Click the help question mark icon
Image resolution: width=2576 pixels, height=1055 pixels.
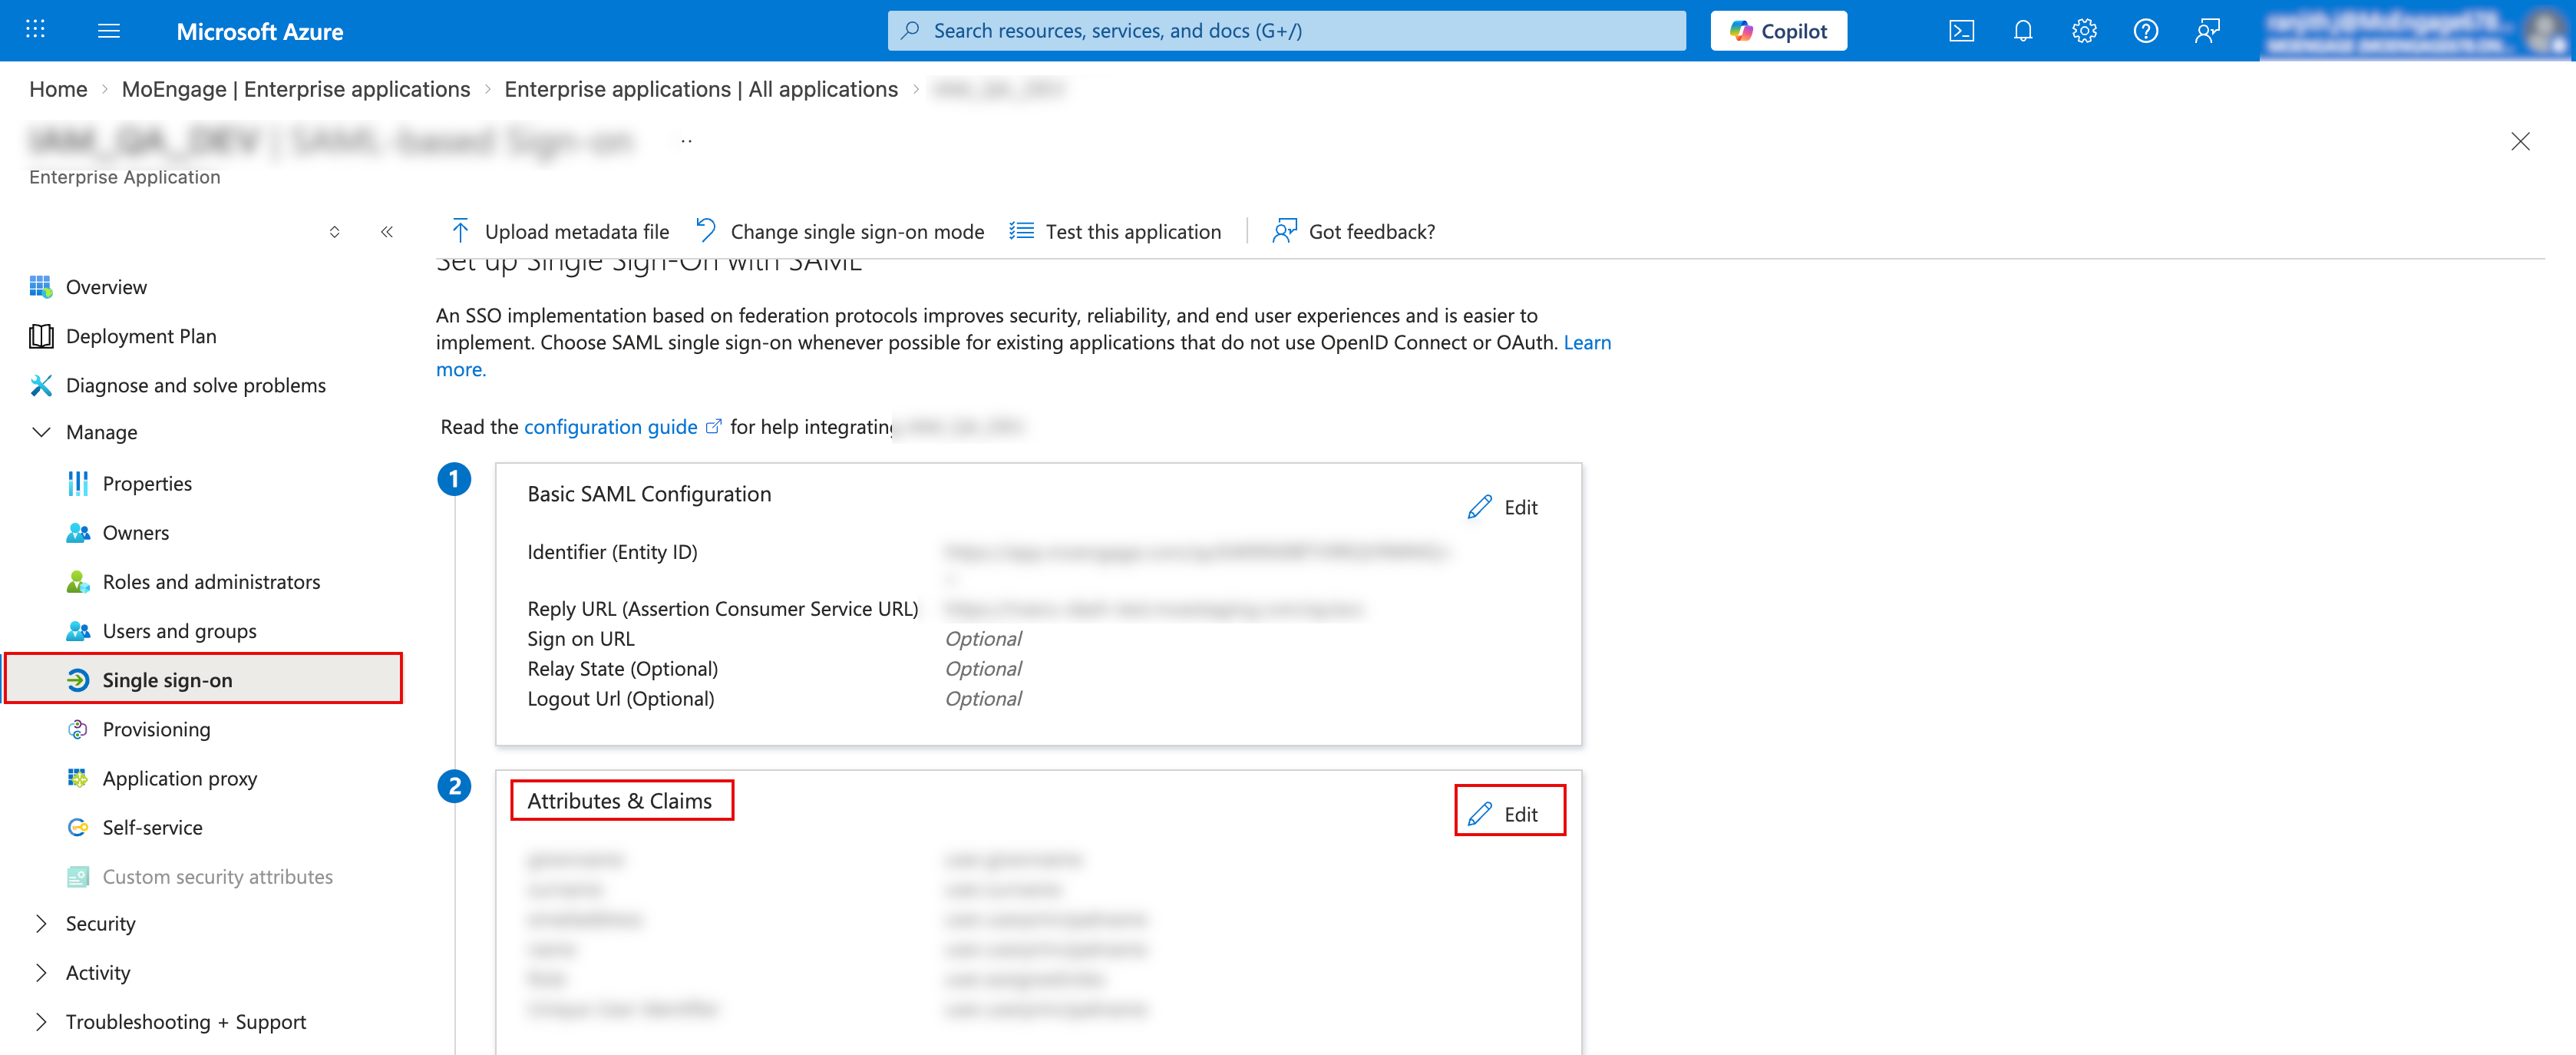coord(2145,31)
